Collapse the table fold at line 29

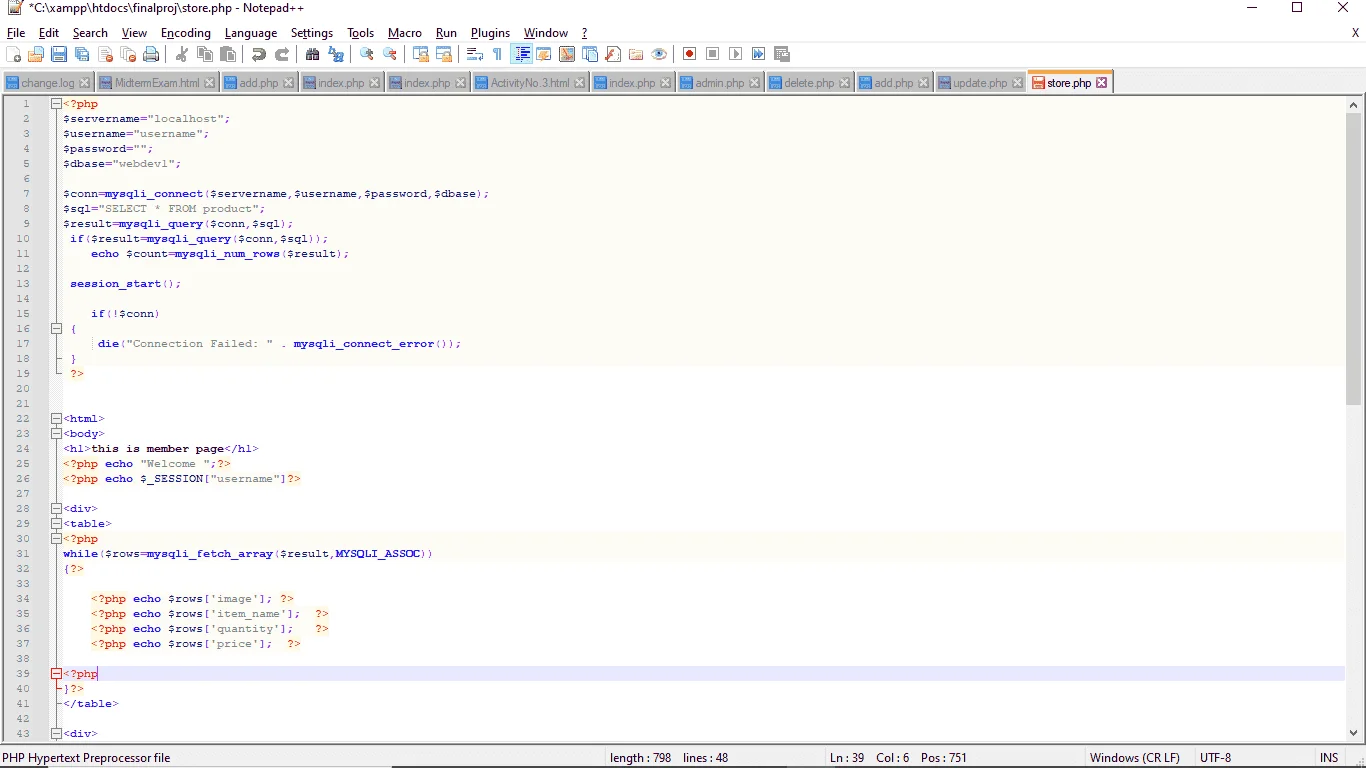click(x=56, y=524)
